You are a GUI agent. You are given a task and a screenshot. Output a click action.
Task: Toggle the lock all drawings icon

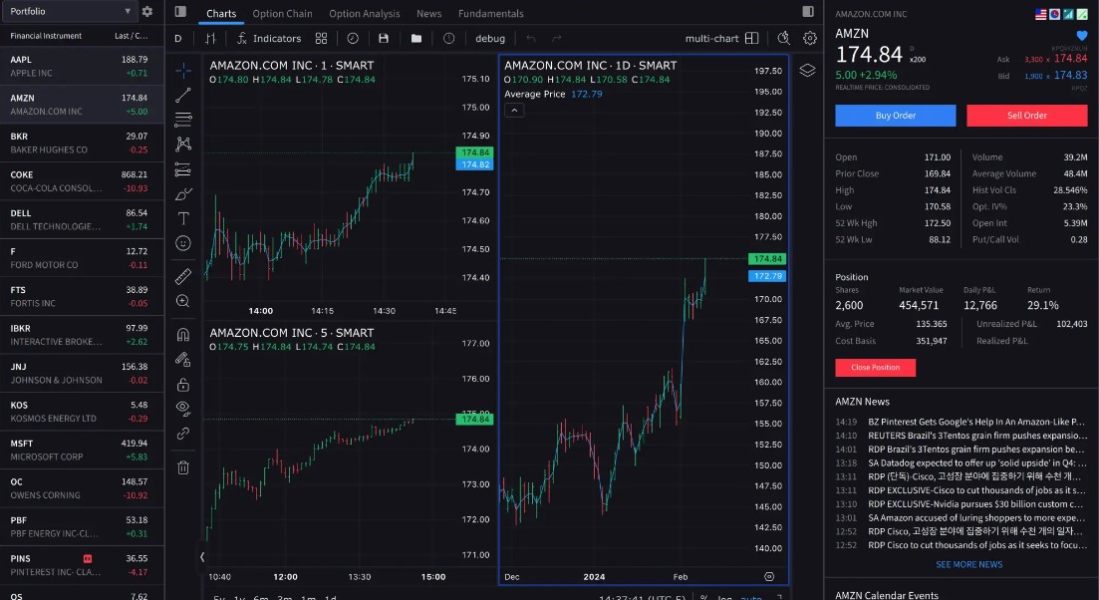[183, 384]
